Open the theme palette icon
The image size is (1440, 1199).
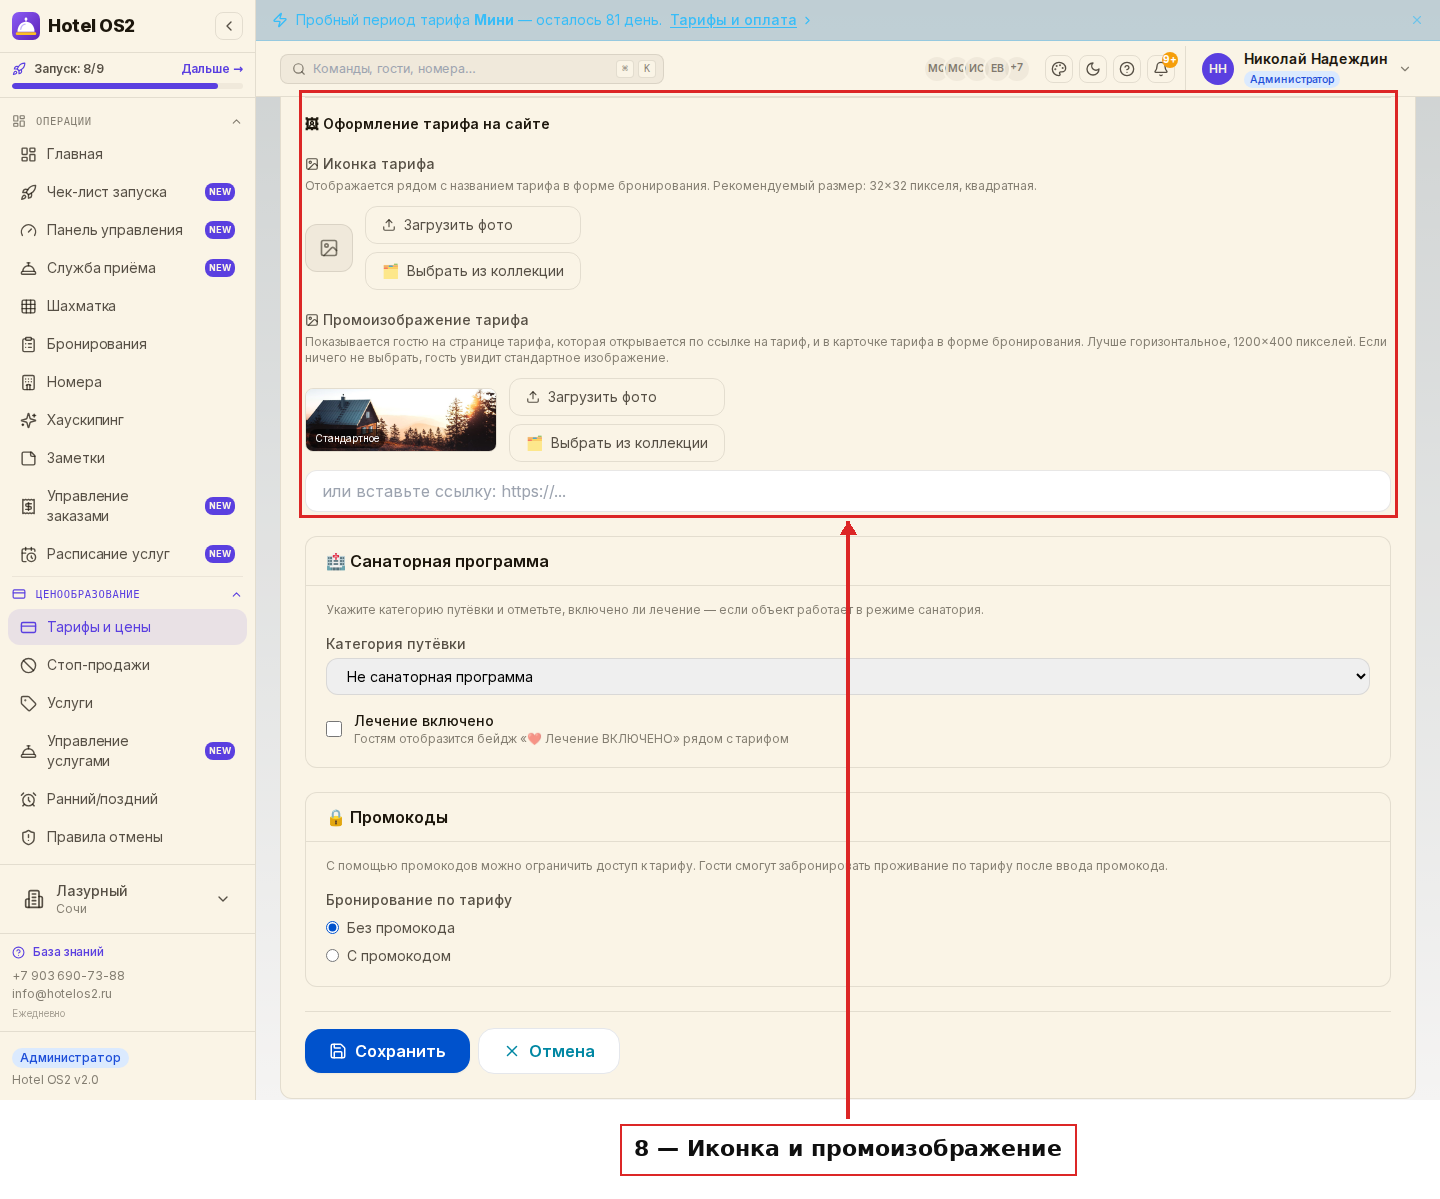[x=1059, y=69]
